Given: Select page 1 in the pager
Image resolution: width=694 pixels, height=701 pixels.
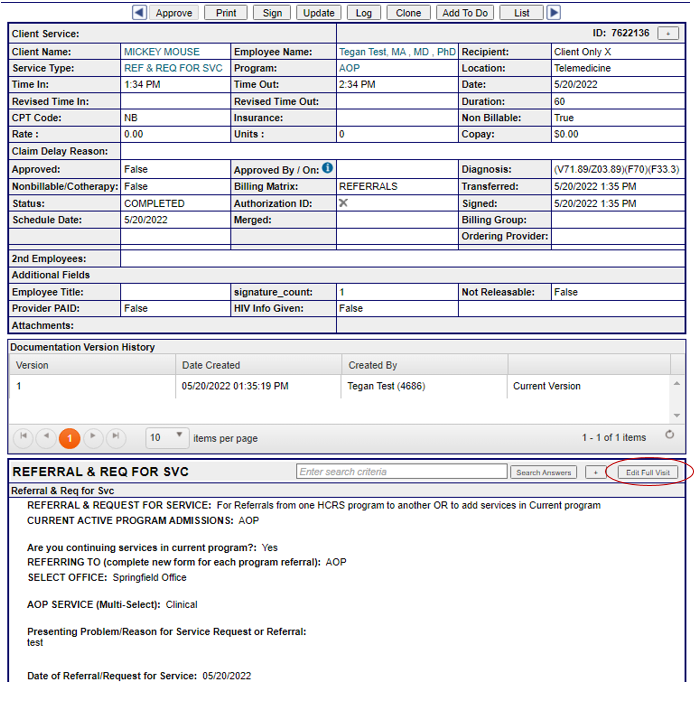Looking at the screenshot, I should click(69, 437).
